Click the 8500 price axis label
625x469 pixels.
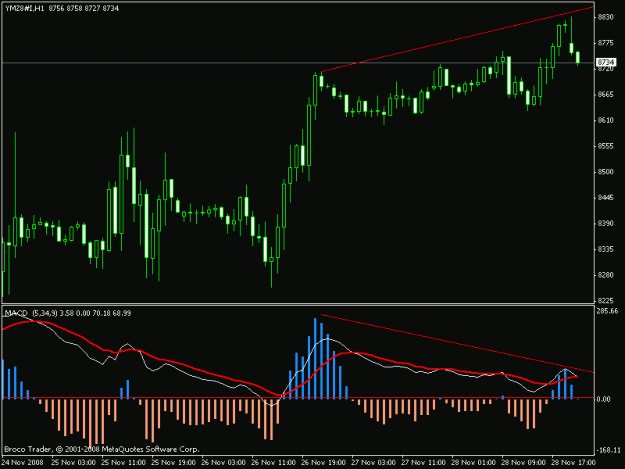click(605, 172)
